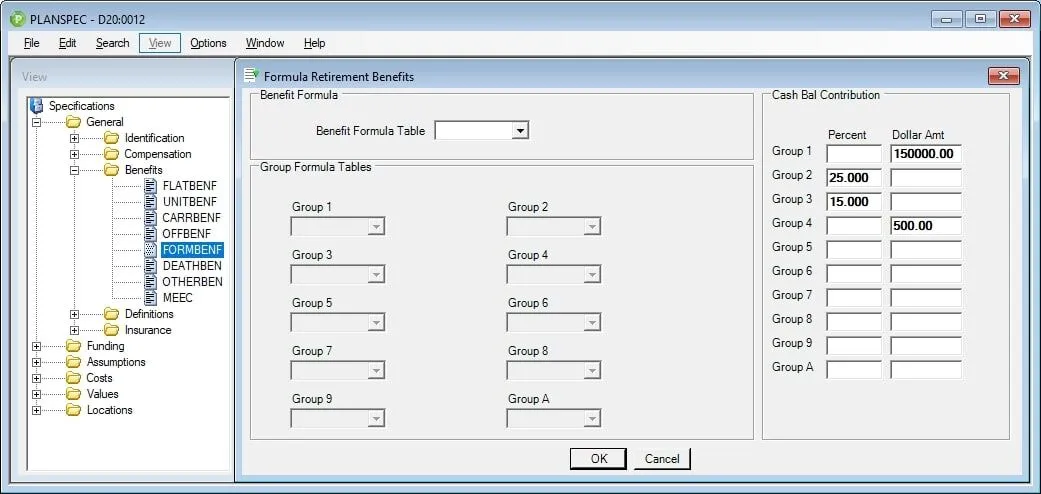Open the View menu
The height and width of the screenshot is (494, 1041).
pyautogui.click(x=160, y=43)
